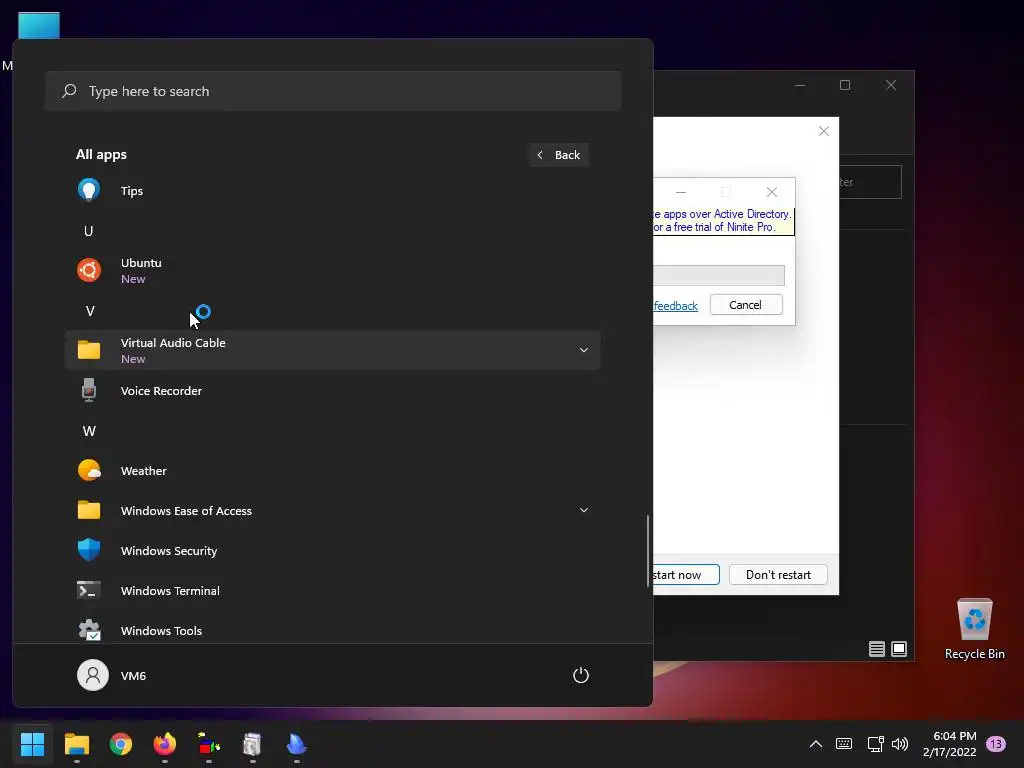Open the feedback link in Ninite

[676, 306]
